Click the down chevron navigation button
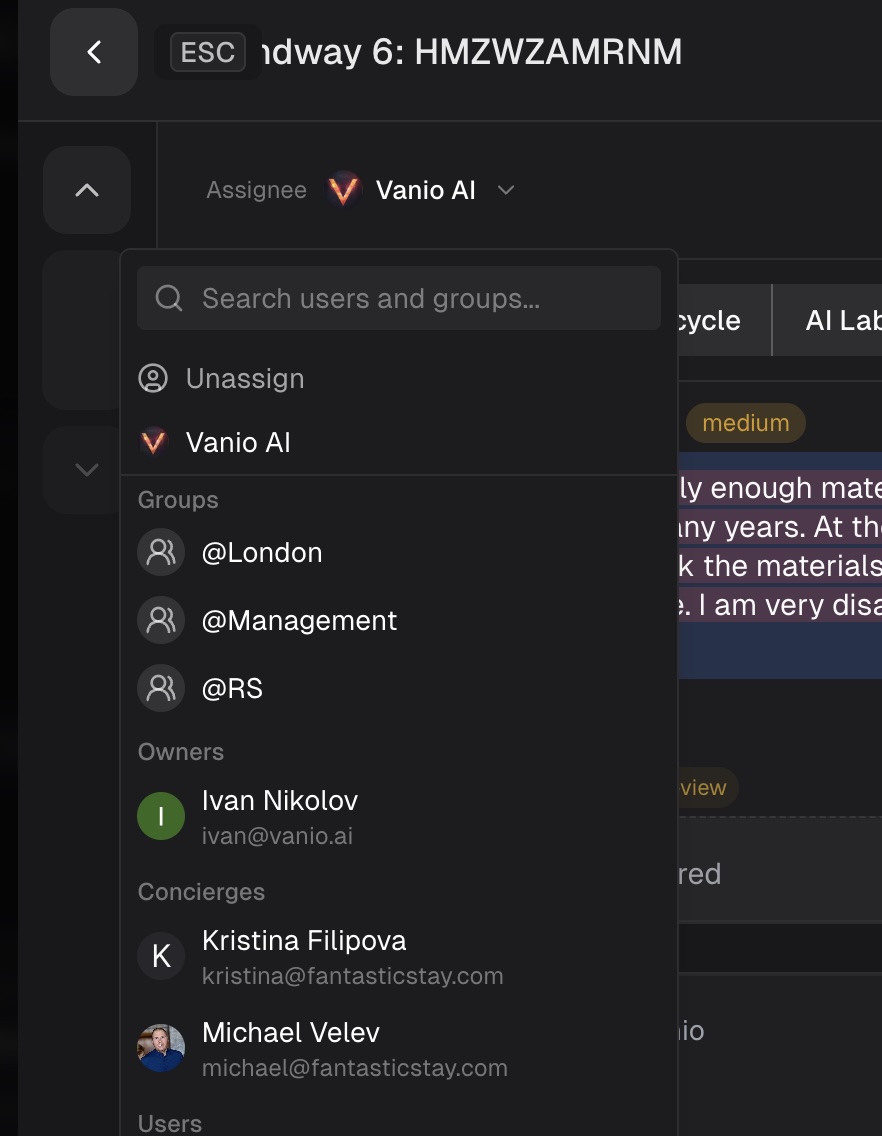This screenshot has width=882, height=1136. point(87,469)
